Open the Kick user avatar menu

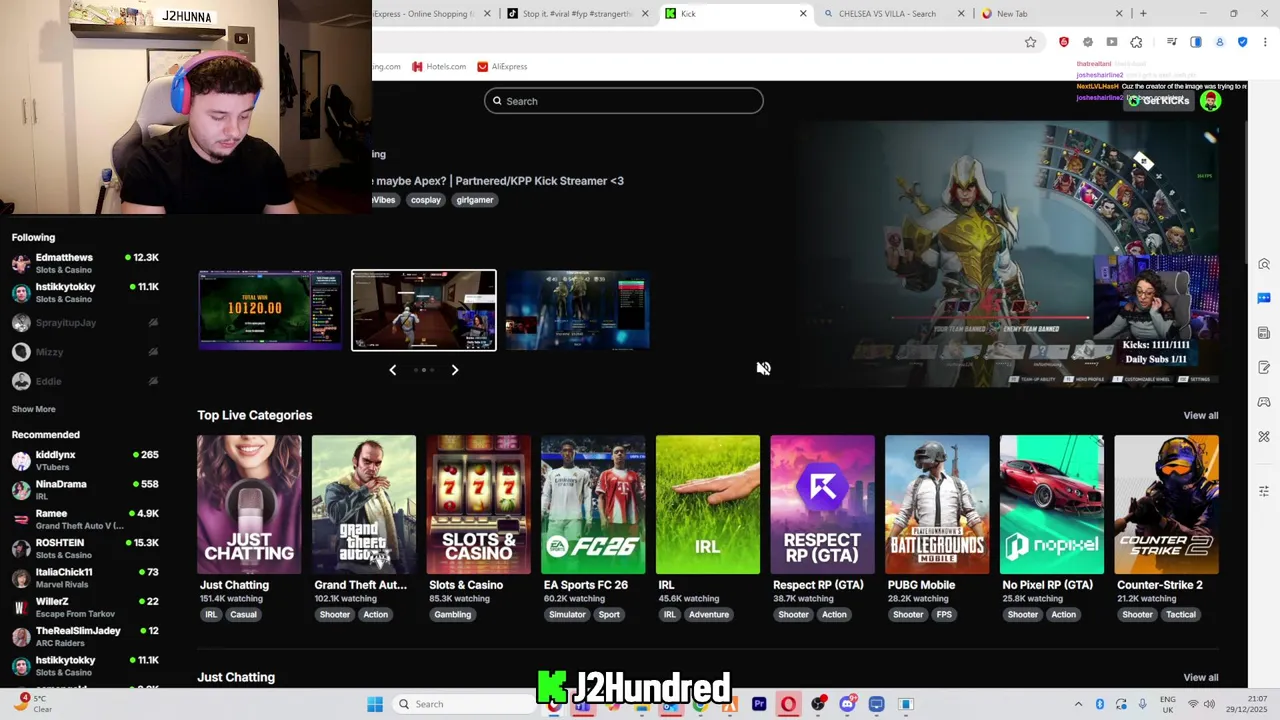tap(1210, 101)
